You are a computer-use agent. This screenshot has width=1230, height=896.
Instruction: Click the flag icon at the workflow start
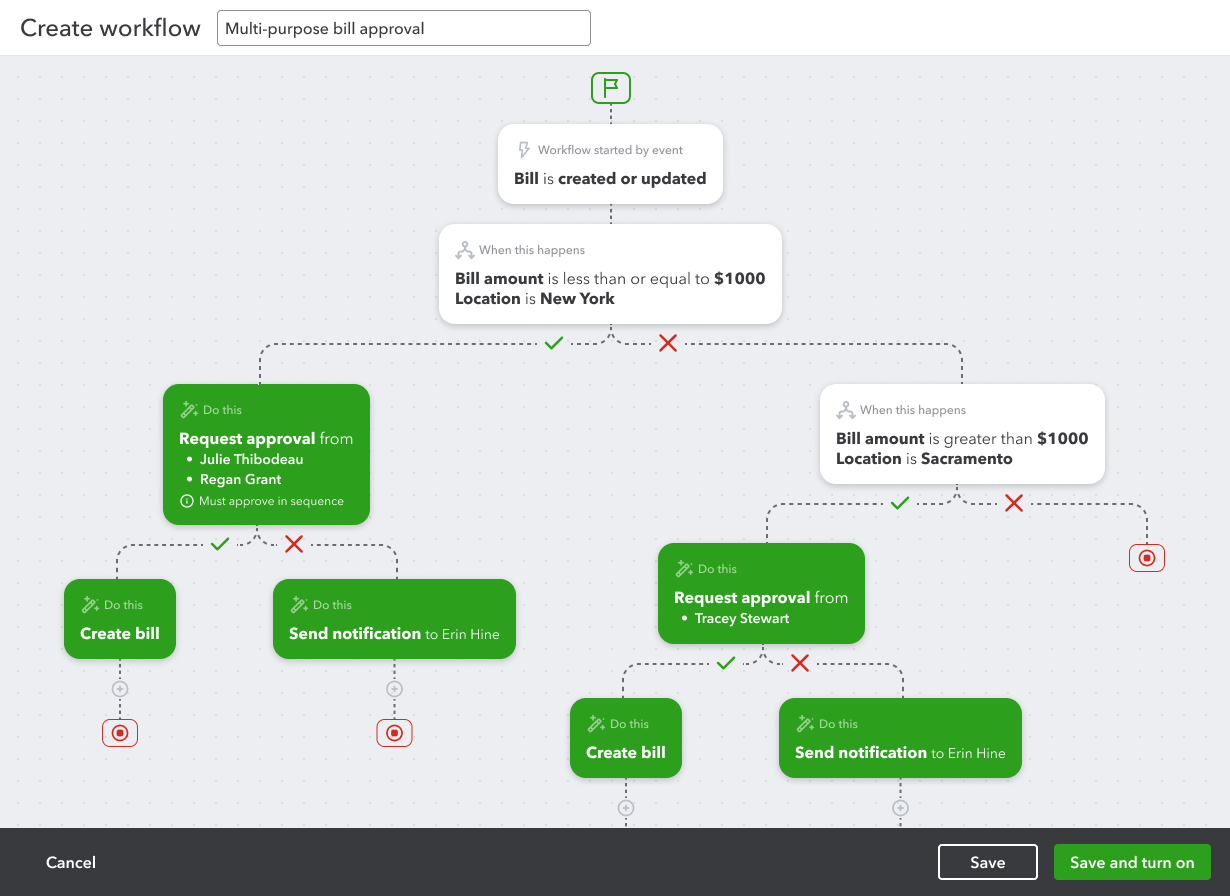(x=610, y=88)
